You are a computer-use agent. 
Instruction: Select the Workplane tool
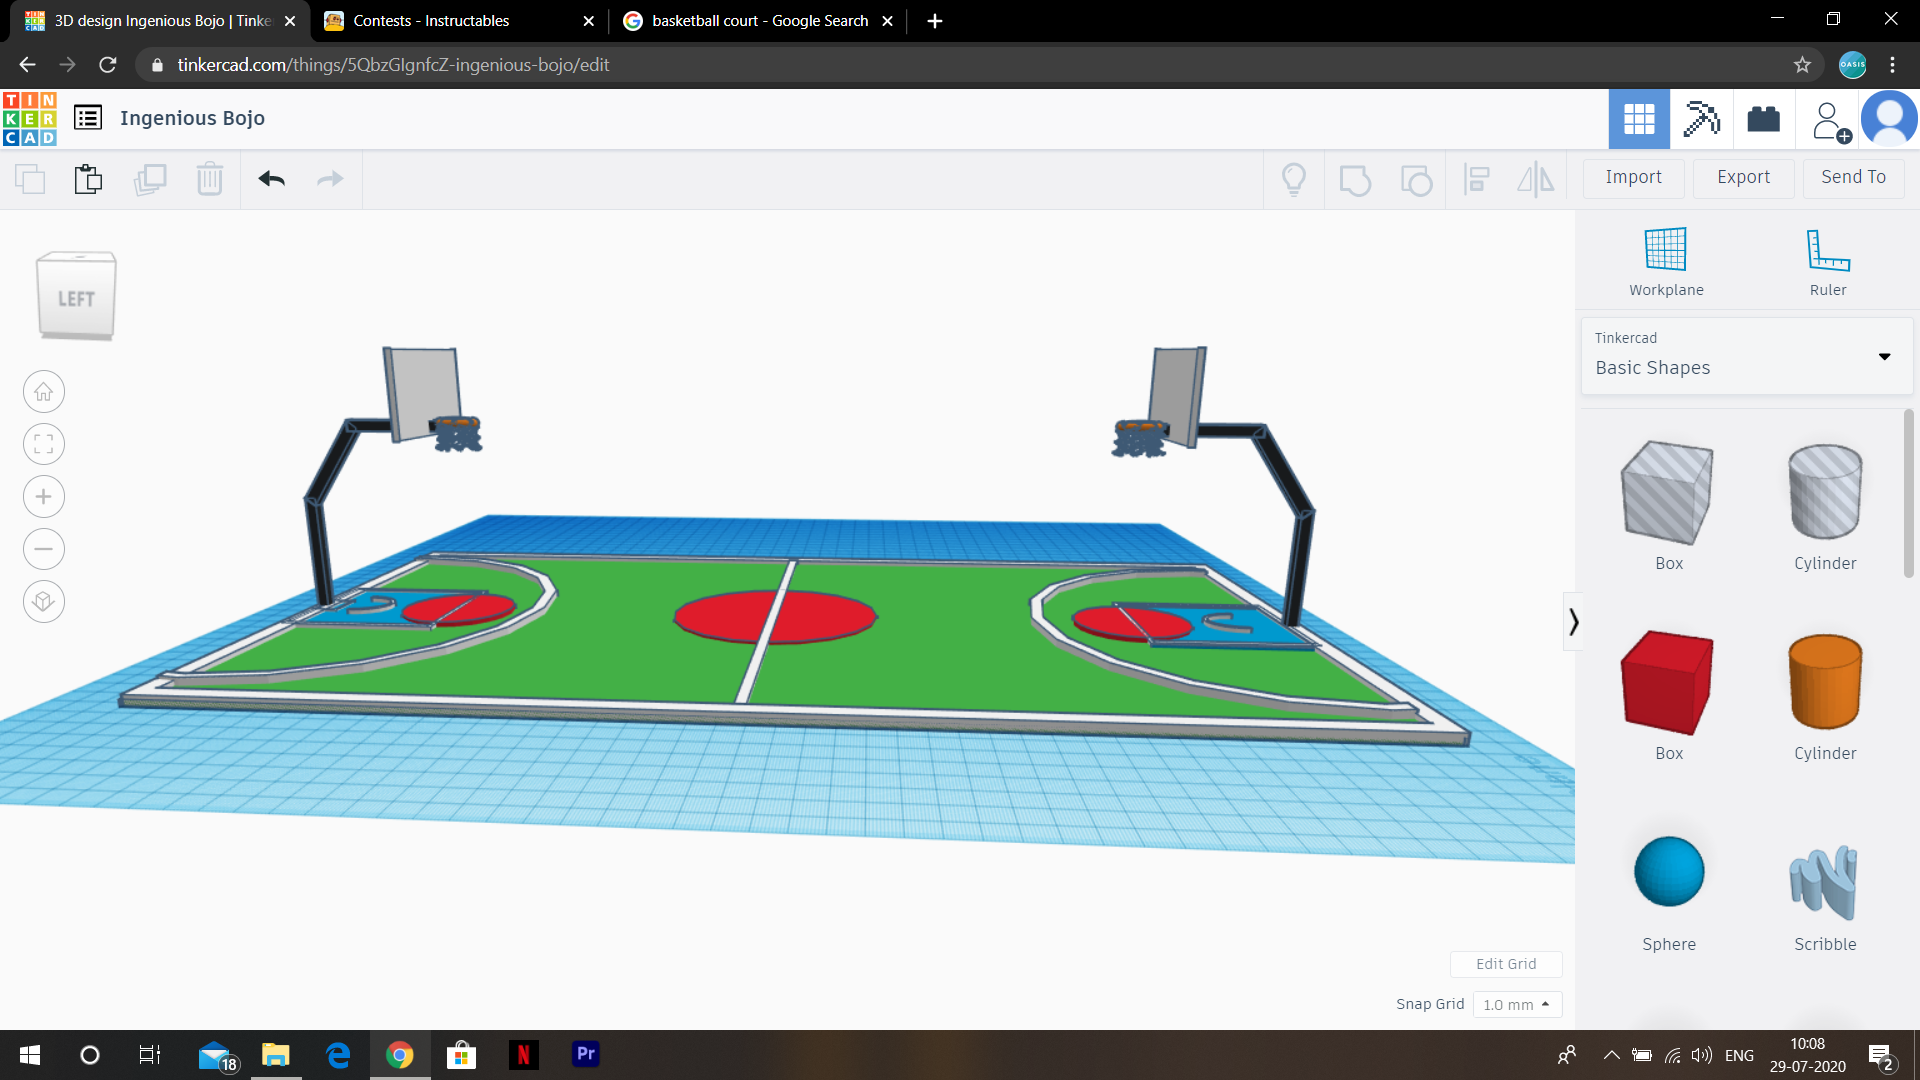pos(1664,260)
